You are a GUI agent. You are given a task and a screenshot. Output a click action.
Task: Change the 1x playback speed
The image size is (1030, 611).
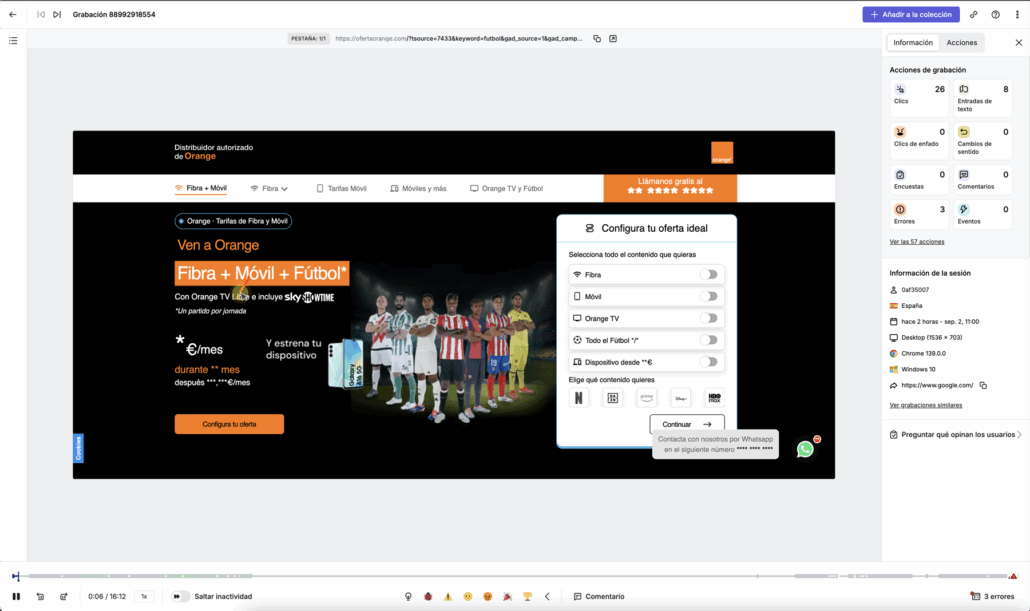[x=144, y=597]
